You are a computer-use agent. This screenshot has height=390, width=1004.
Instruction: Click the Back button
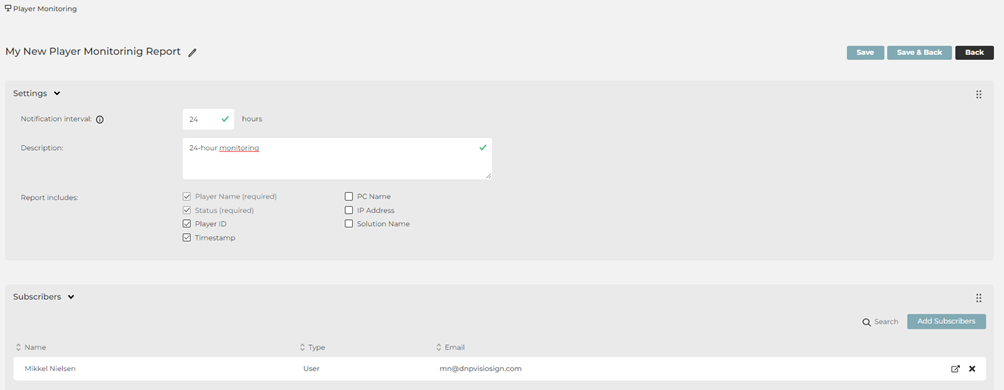(x=974, y=53)
